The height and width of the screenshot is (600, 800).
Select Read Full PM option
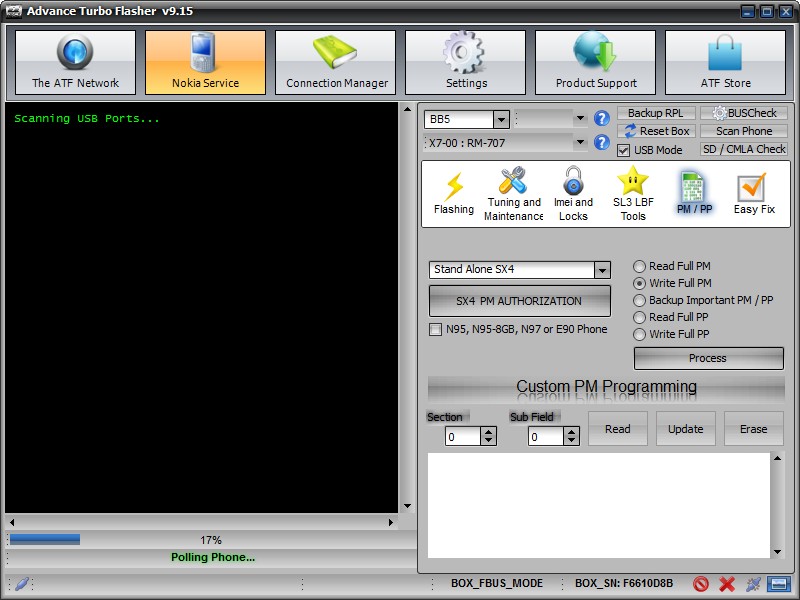tap(639, 266)
